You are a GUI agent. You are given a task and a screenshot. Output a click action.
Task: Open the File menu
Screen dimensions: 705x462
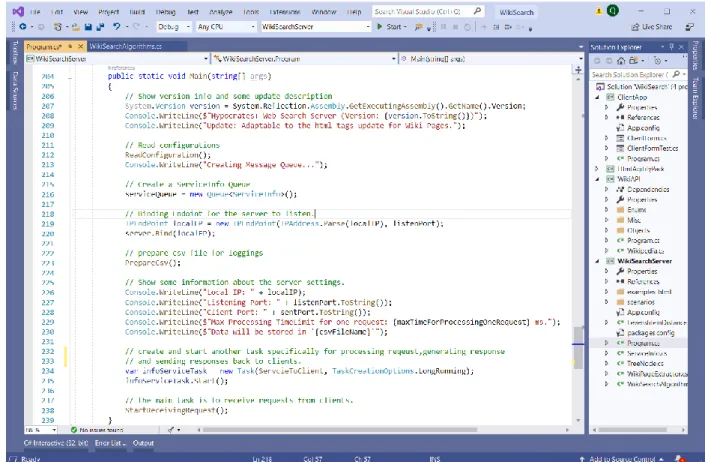pyautogui.click(x=35, y=12)
